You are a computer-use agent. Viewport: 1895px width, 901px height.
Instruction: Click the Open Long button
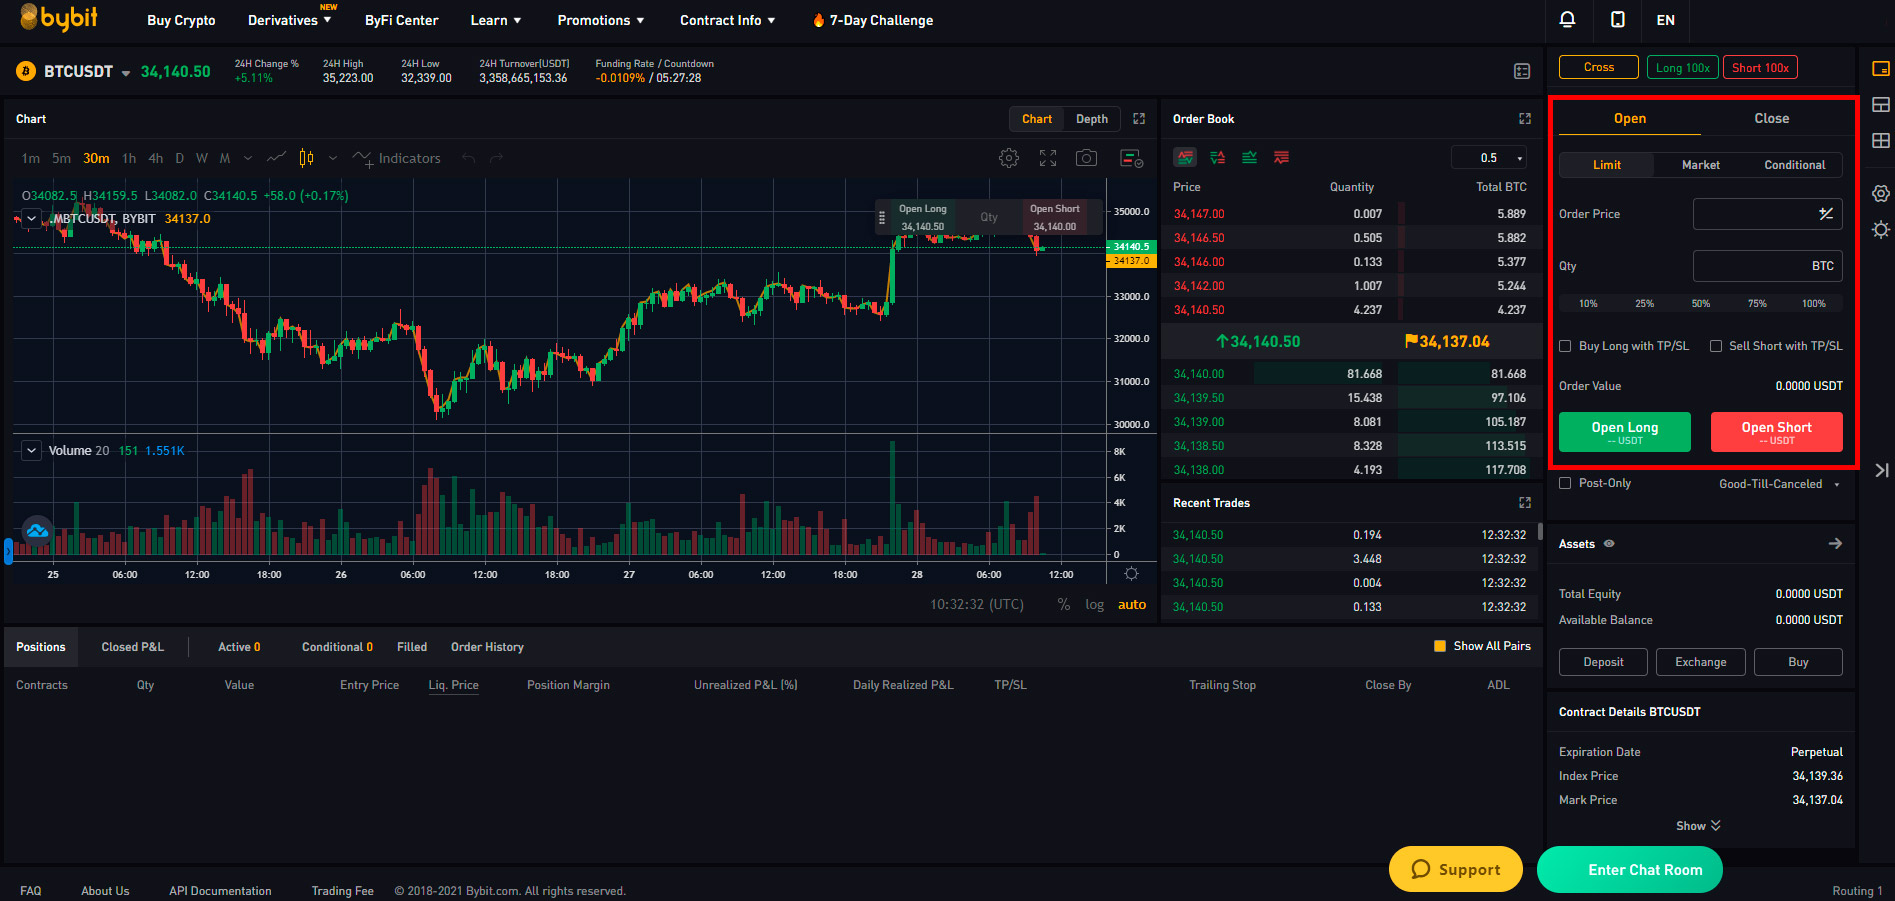click(x=1625, y=432)
